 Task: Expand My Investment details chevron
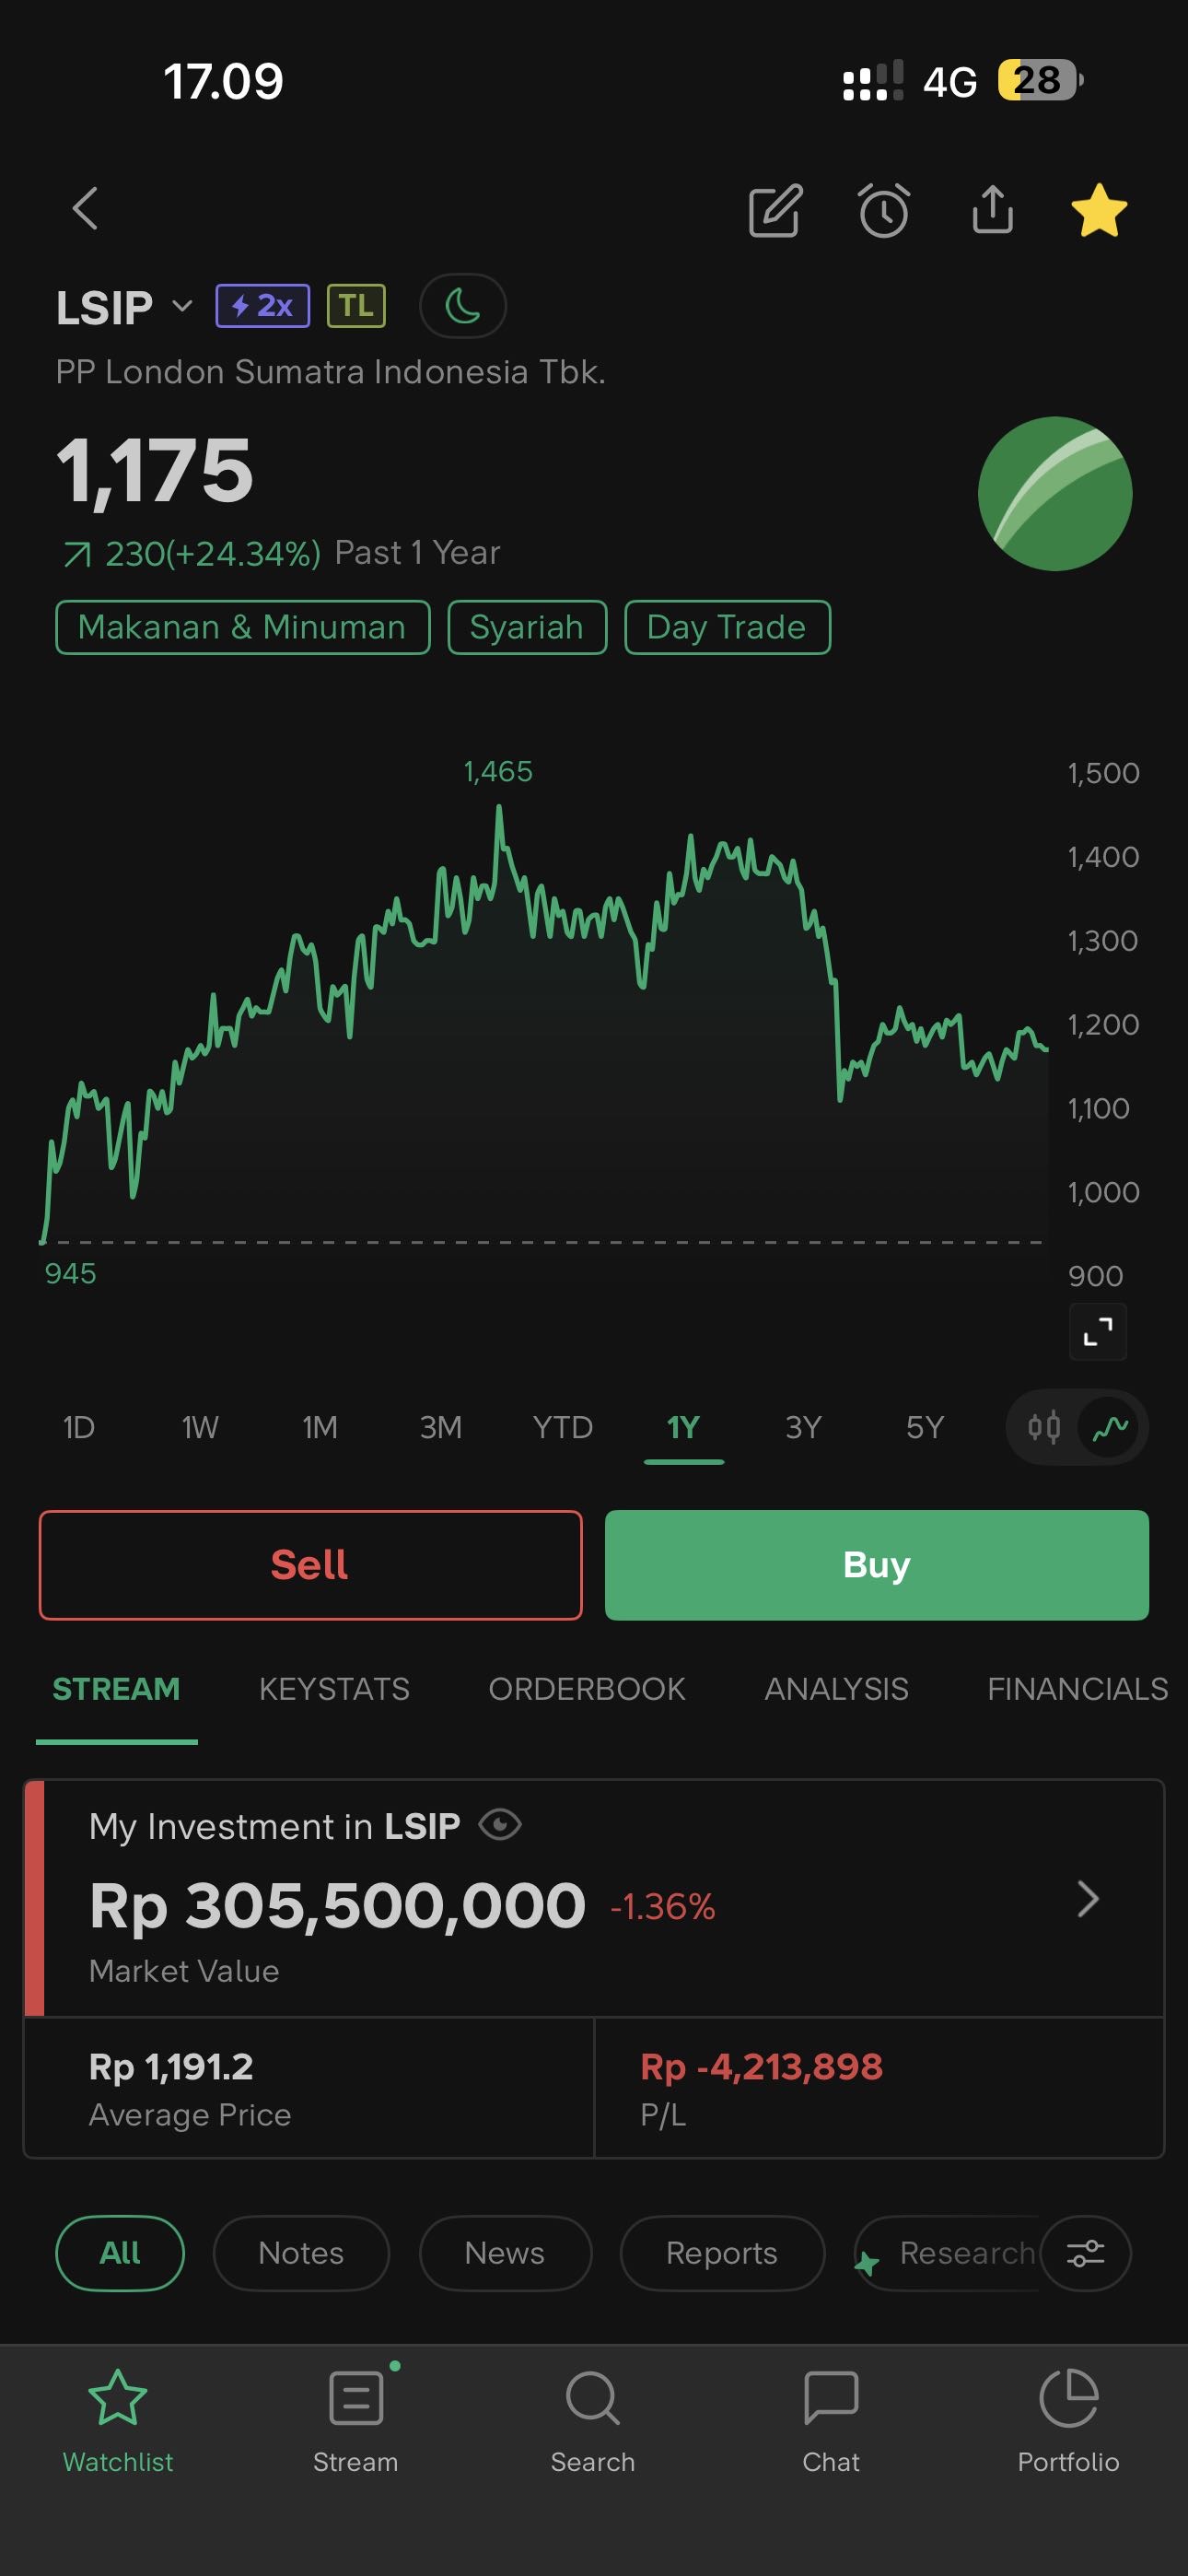coord(1088,1898)
